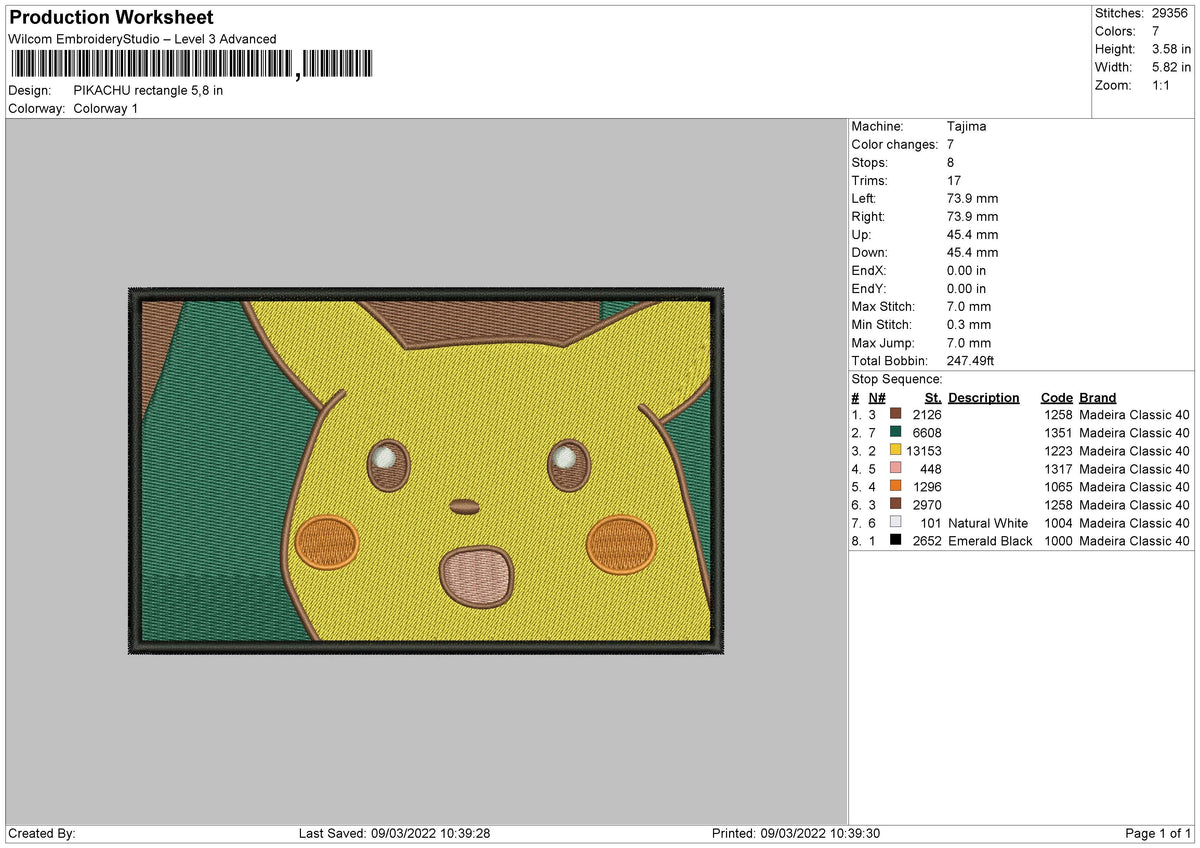1200x848 pixels.
Task: Click the Production Worksheet title
Action: point(111,18)
